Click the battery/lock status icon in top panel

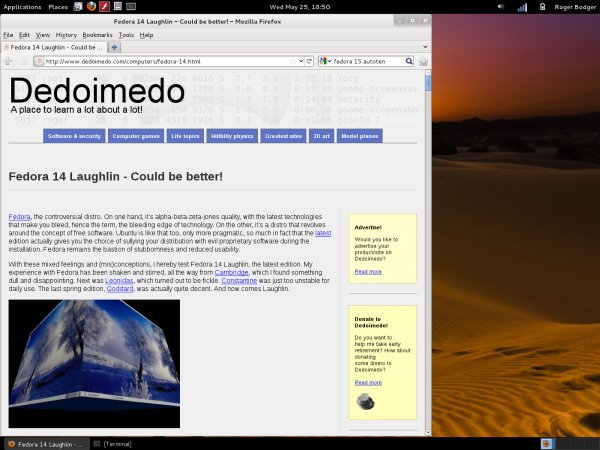(543, 7)
